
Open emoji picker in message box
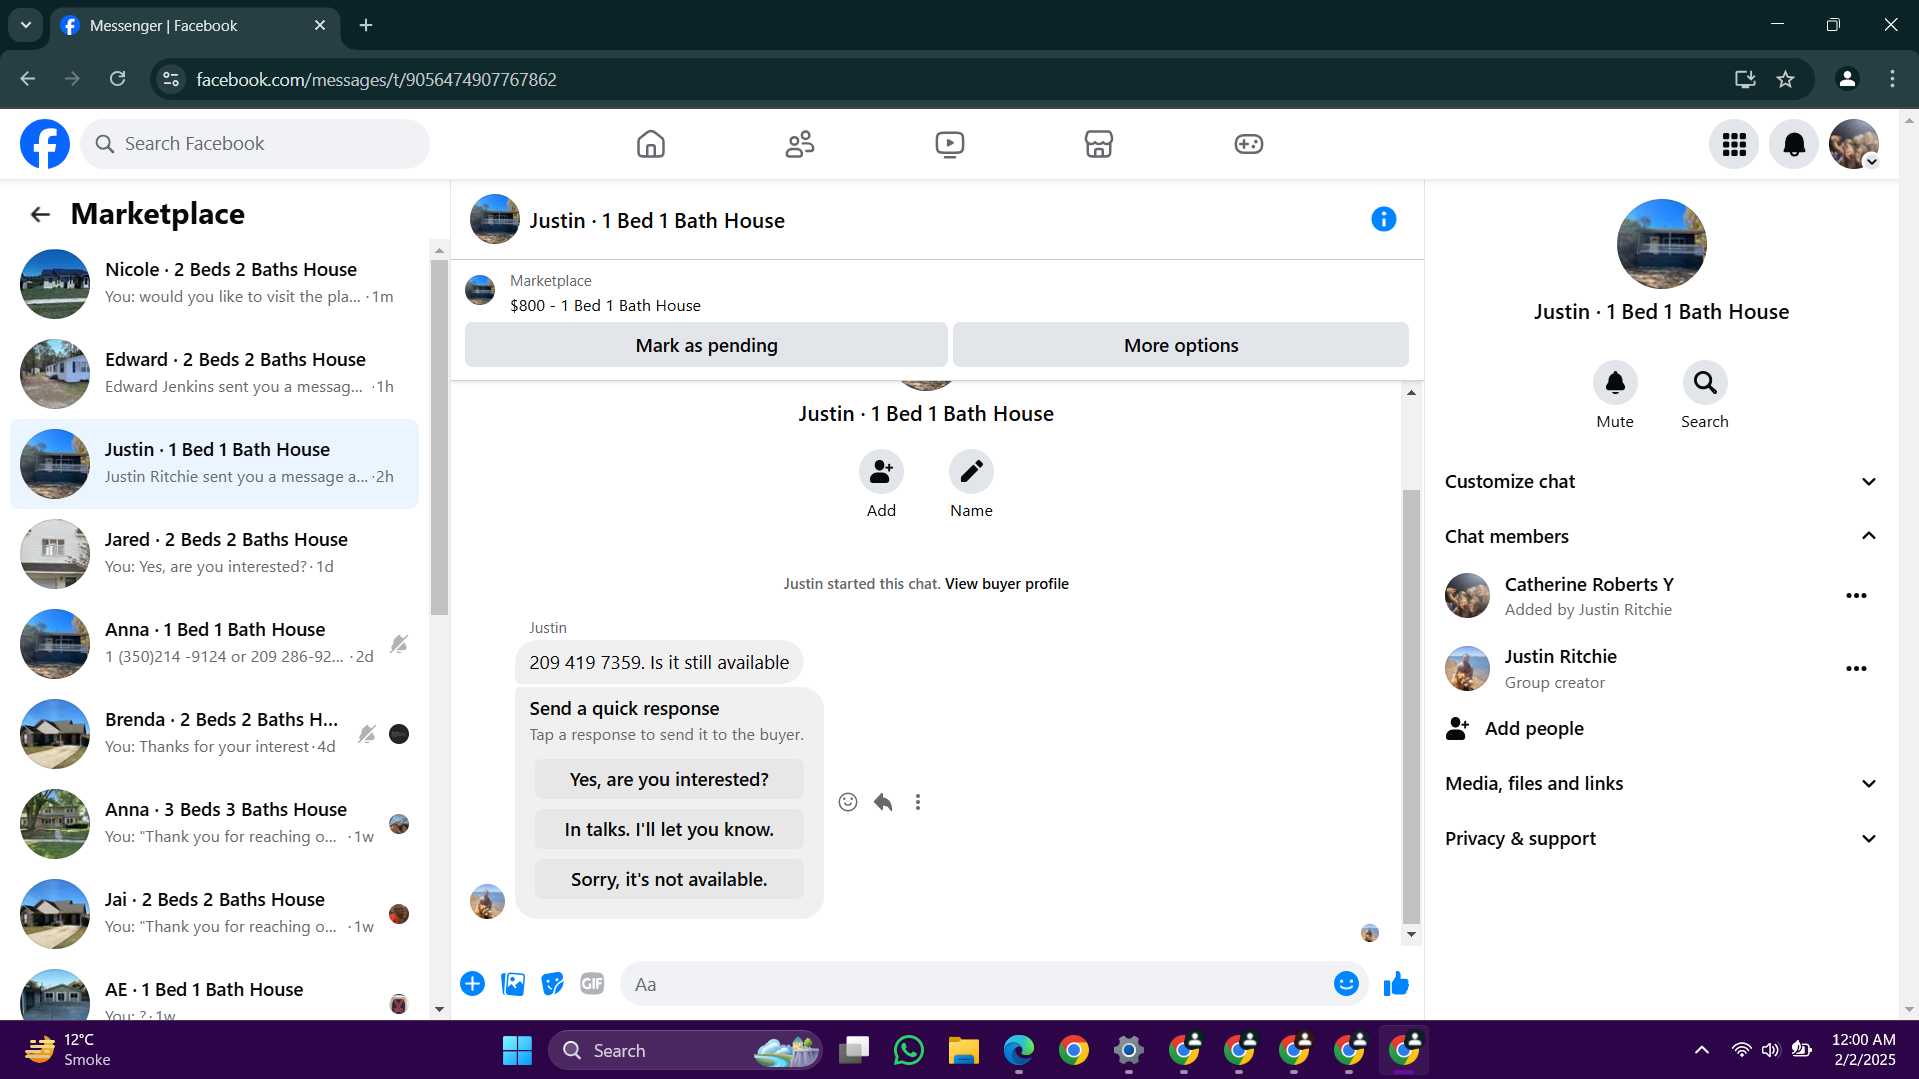tap(1346, 984)
